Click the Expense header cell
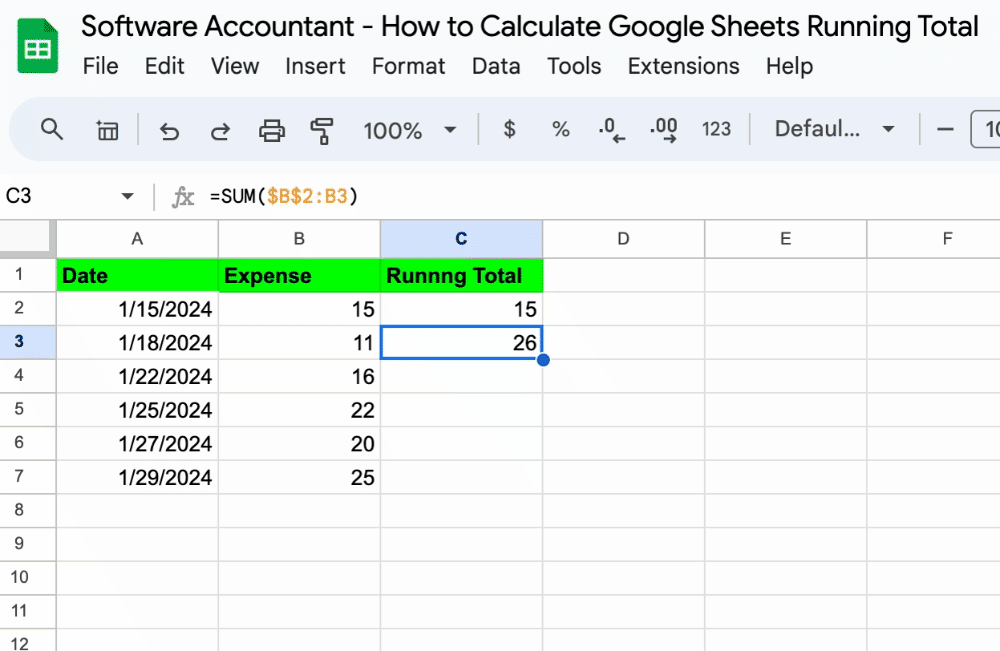This screenshot has width=1000, height=651. (299, 275)
